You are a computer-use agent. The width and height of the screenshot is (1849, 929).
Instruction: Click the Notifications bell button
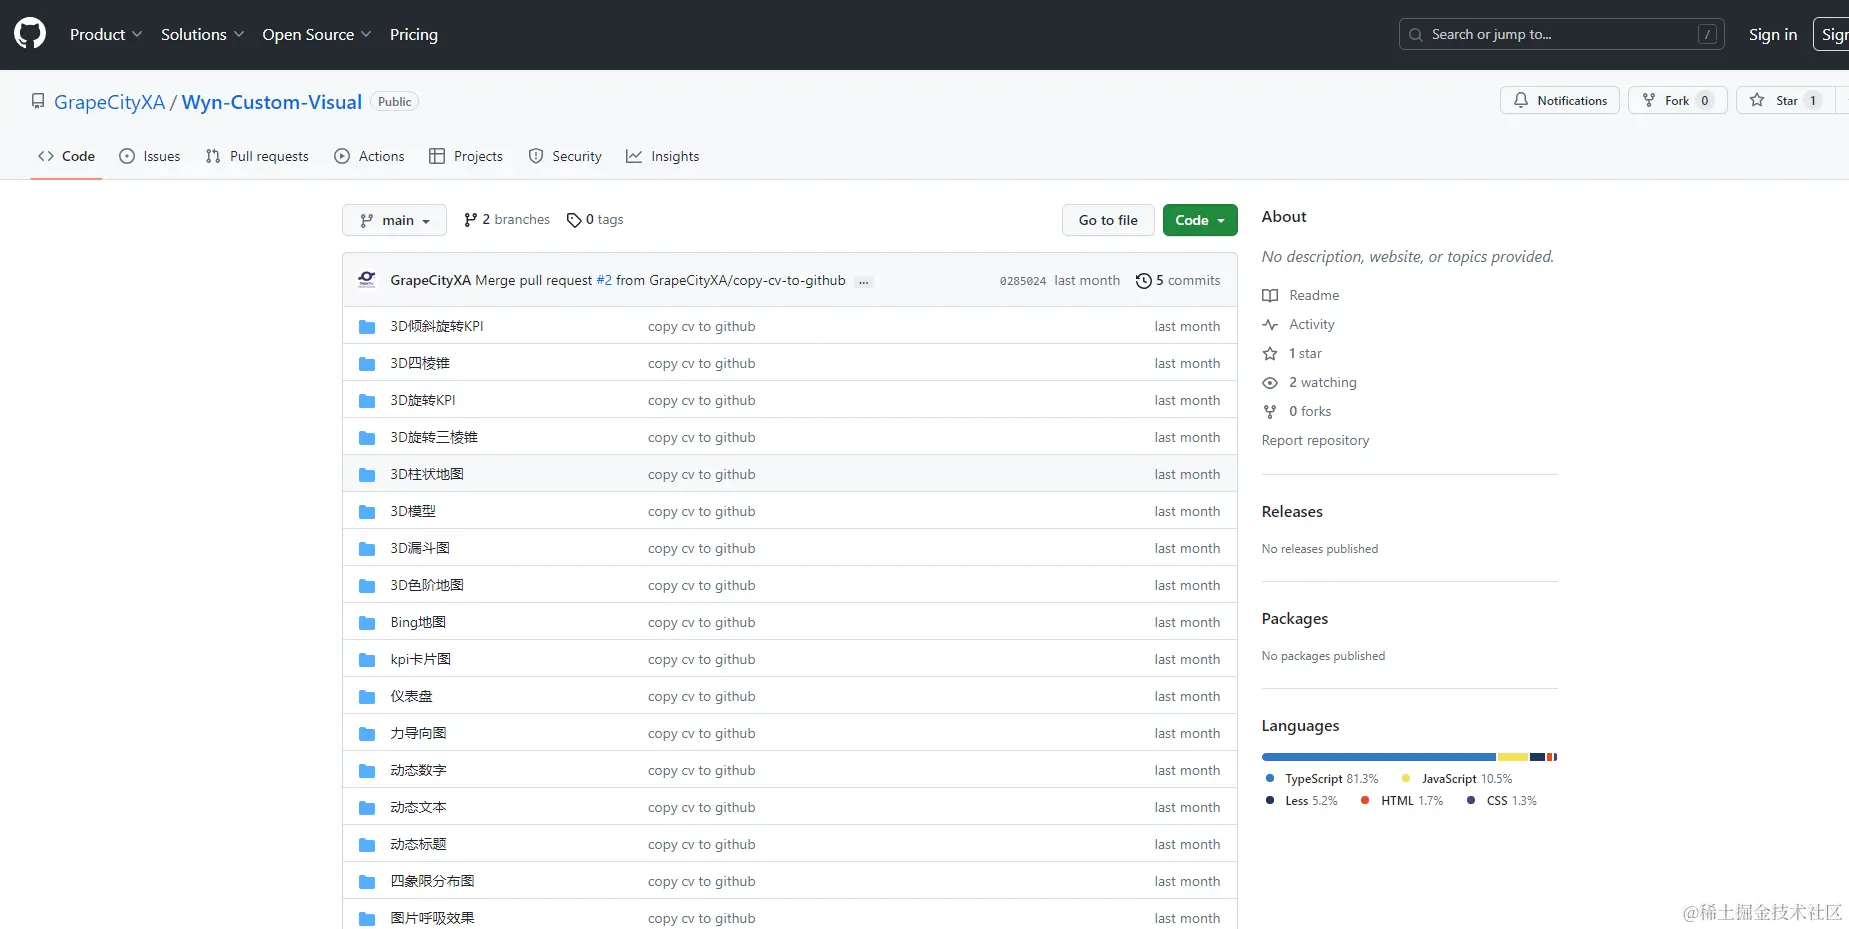point(1559,100)
